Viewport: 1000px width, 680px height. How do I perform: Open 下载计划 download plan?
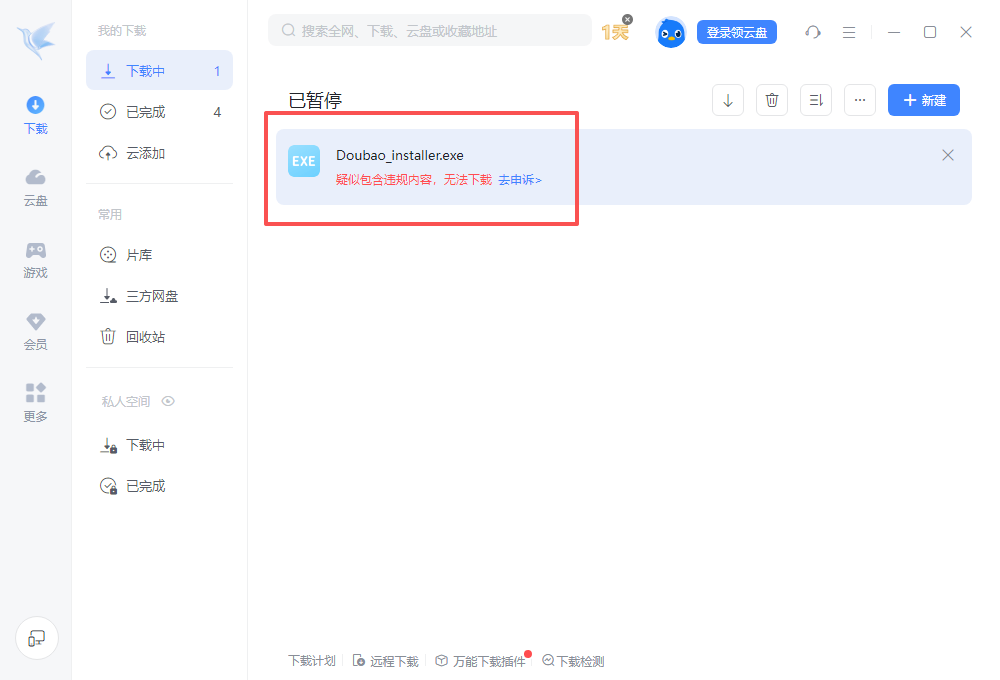(311, 661)
